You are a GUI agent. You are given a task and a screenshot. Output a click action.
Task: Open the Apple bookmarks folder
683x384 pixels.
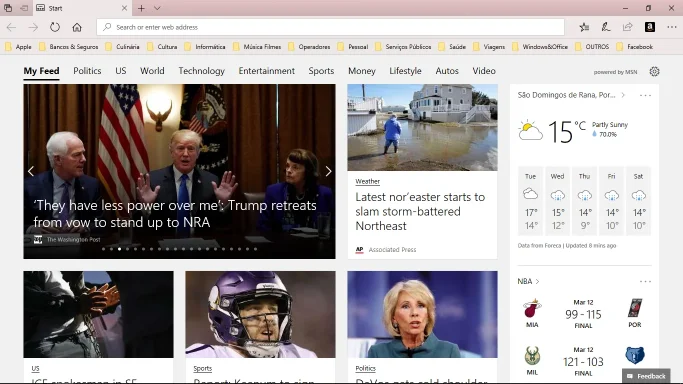(18, 47)
